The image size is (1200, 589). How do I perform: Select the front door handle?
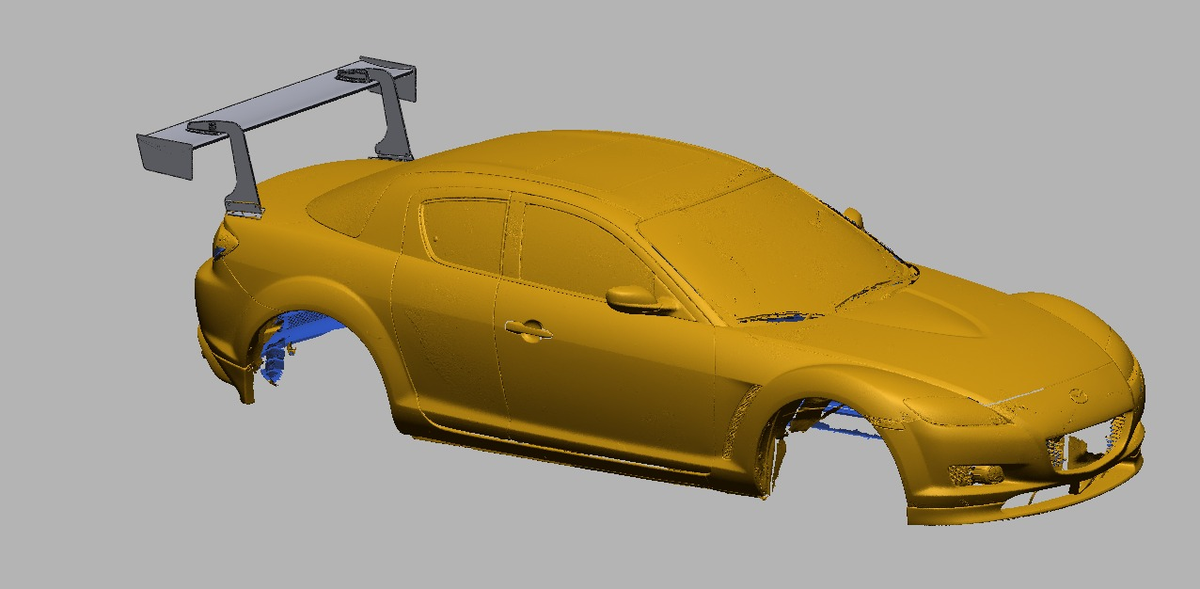pos(528,329)
